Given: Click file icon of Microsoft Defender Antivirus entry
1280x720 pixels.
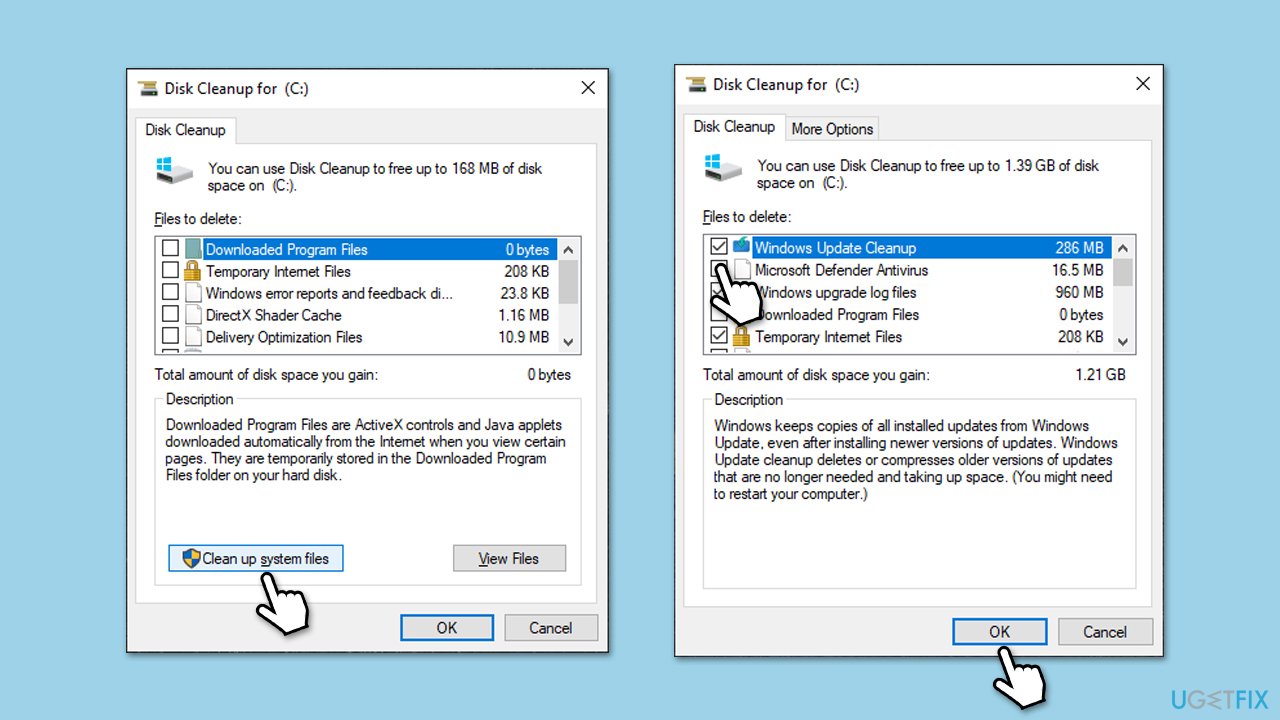Looking at the screenshot, I should 742,269.
